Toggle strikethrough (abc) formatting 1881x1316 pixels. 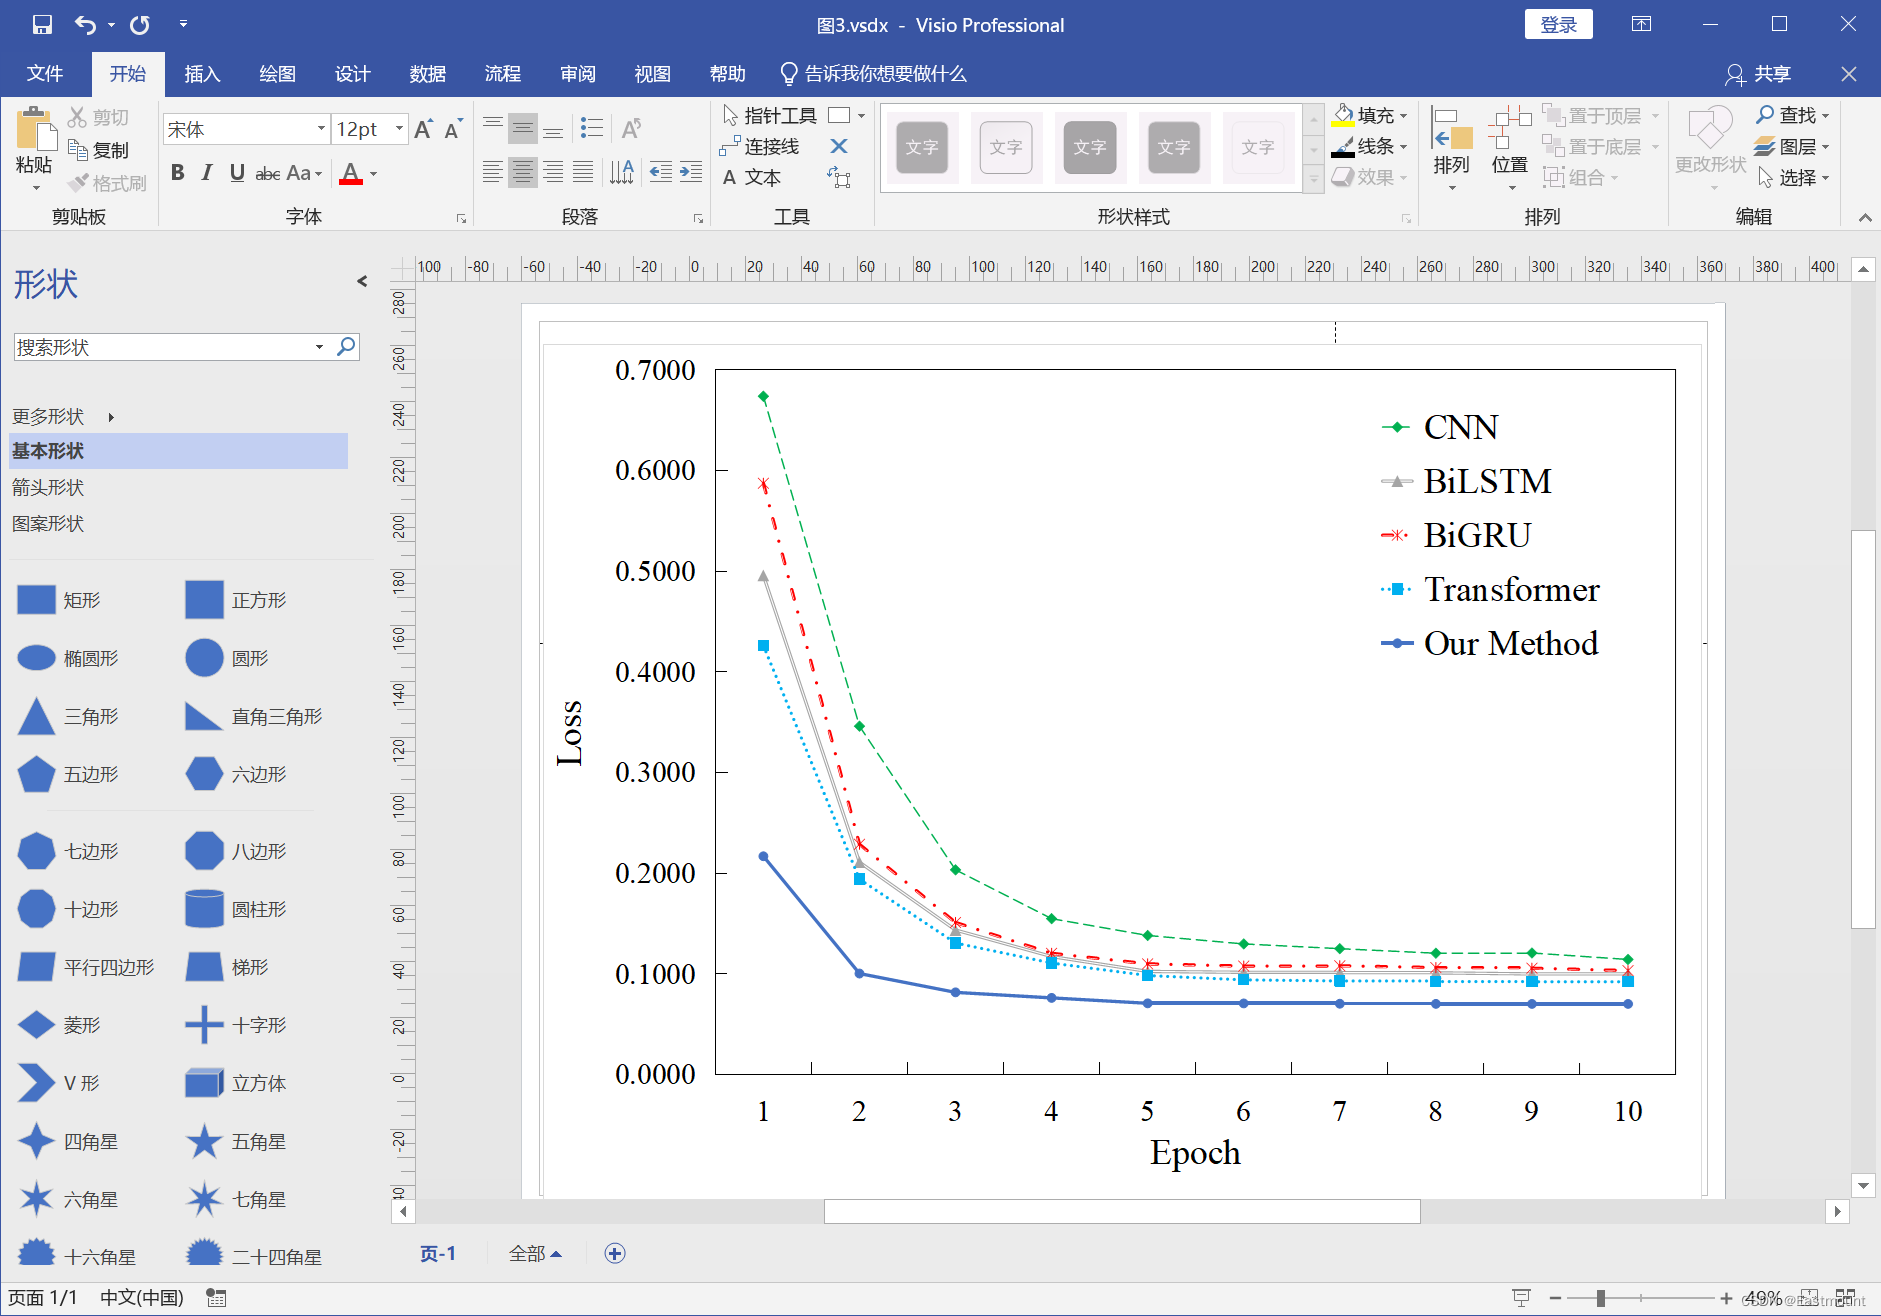pyautogui.click(x=268, y=173)
